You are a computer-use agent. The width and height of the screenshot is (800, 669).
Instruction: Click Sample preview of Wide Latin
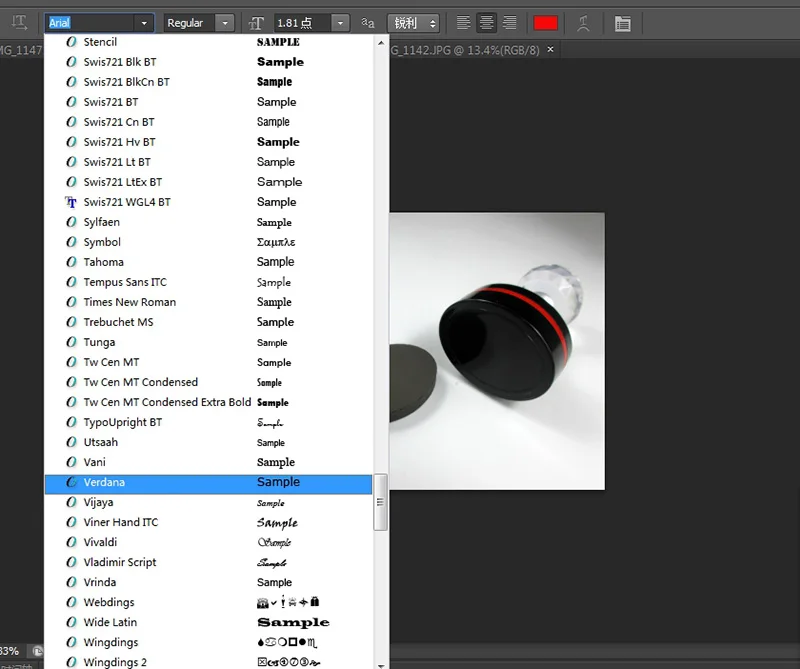click(293, 622)
